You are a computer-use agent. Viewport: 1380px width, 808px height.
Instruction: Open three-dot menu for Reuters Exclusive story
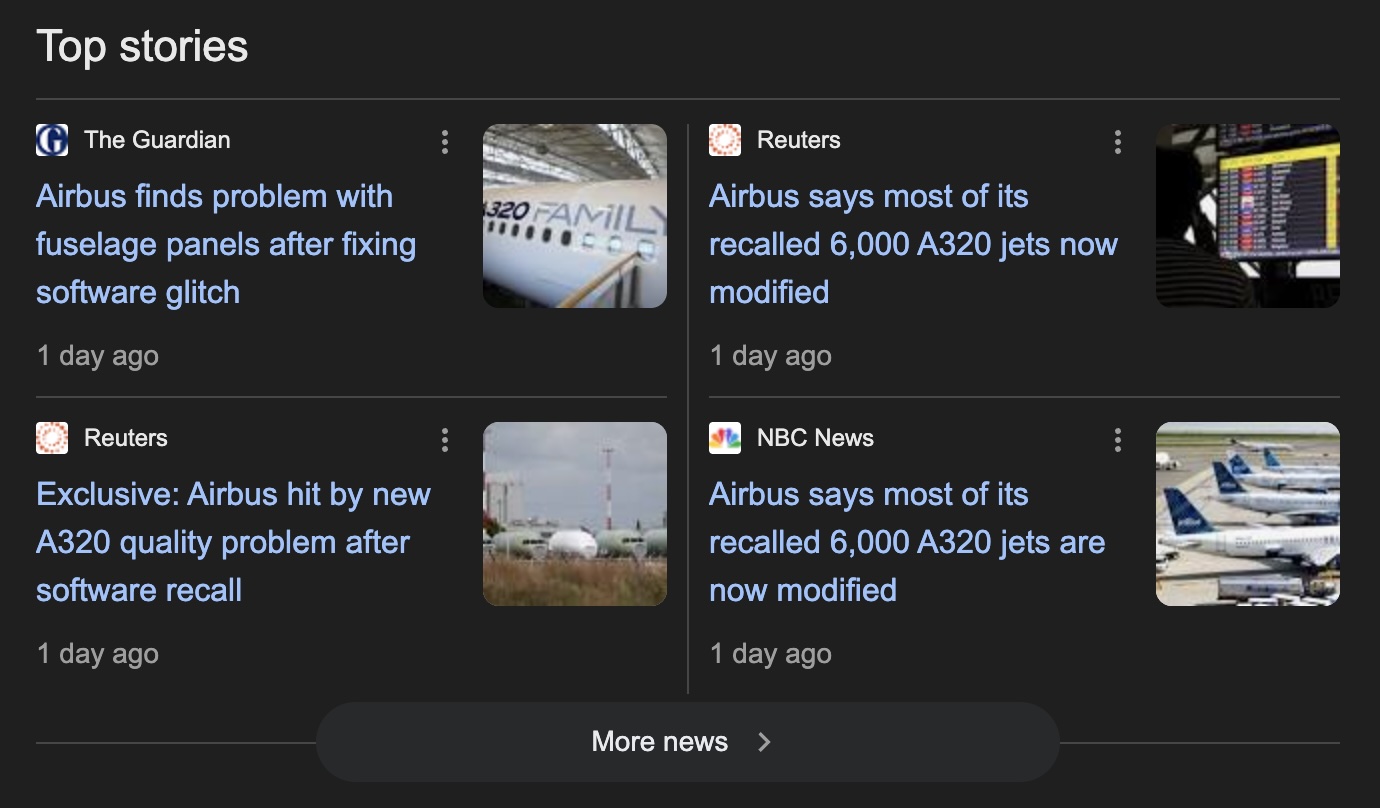(445, 440)
